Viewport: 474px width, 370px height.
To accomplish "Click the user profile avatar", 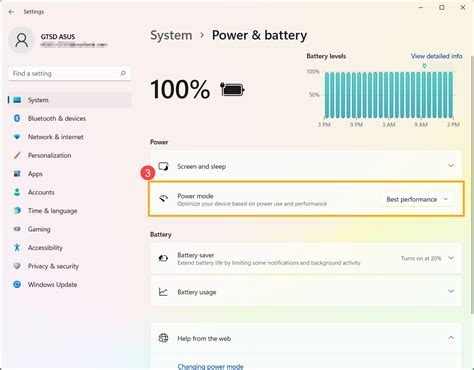I will coord(22,40).
